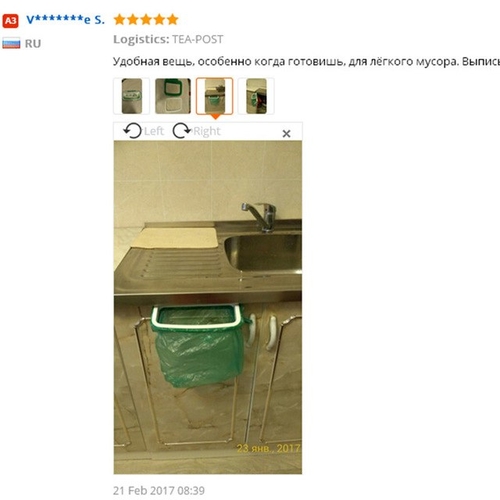
Task: Rotate the photo right
Action: [197, 131]
